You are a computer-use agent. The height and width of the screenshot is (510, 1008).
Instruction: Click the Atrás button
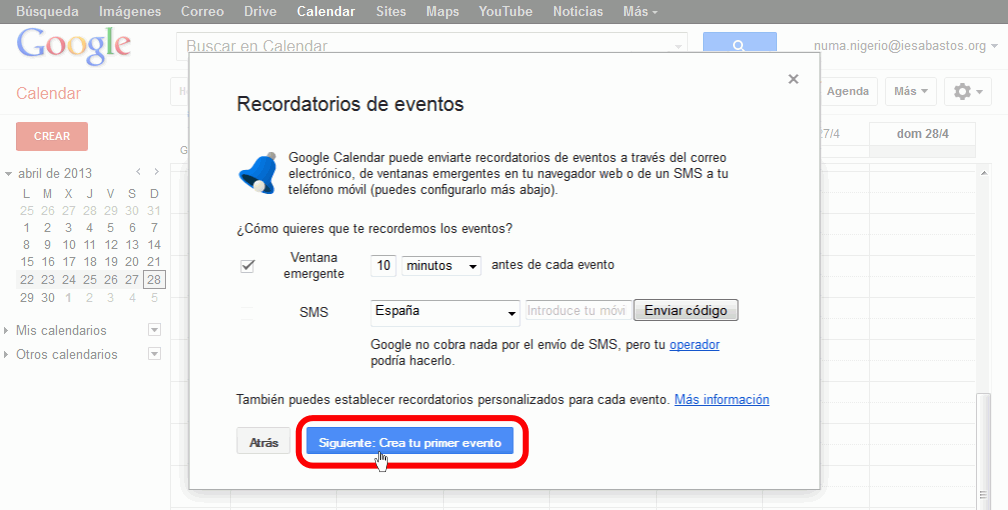264,442
